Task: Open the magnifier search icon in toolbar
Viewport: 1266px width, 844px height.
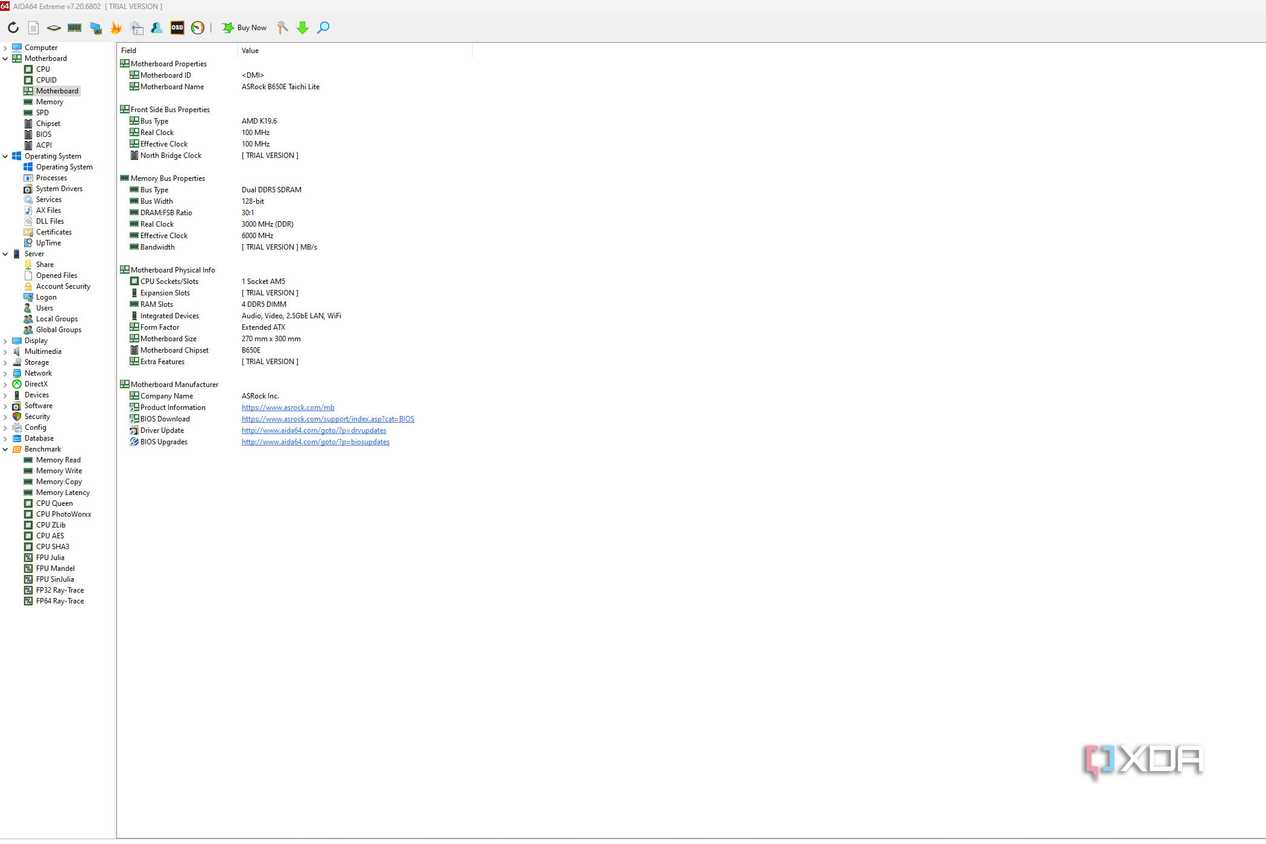Action: (323, 28)
